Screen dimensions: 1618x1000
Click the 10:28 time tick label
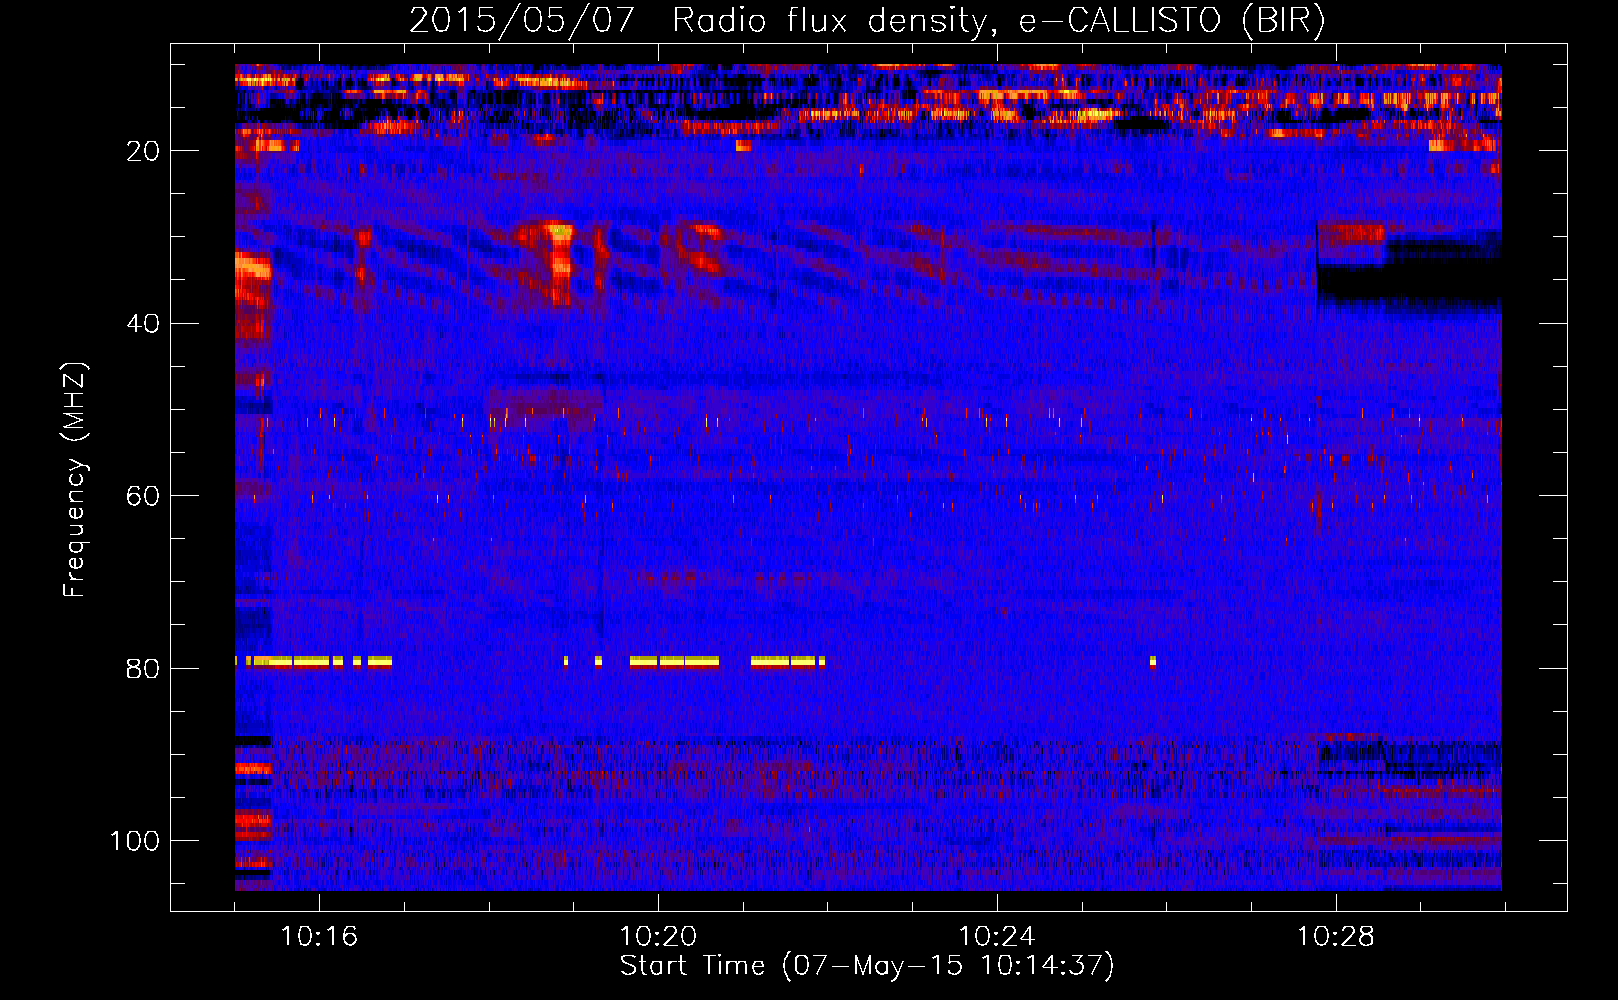[x=1336, y=937]
